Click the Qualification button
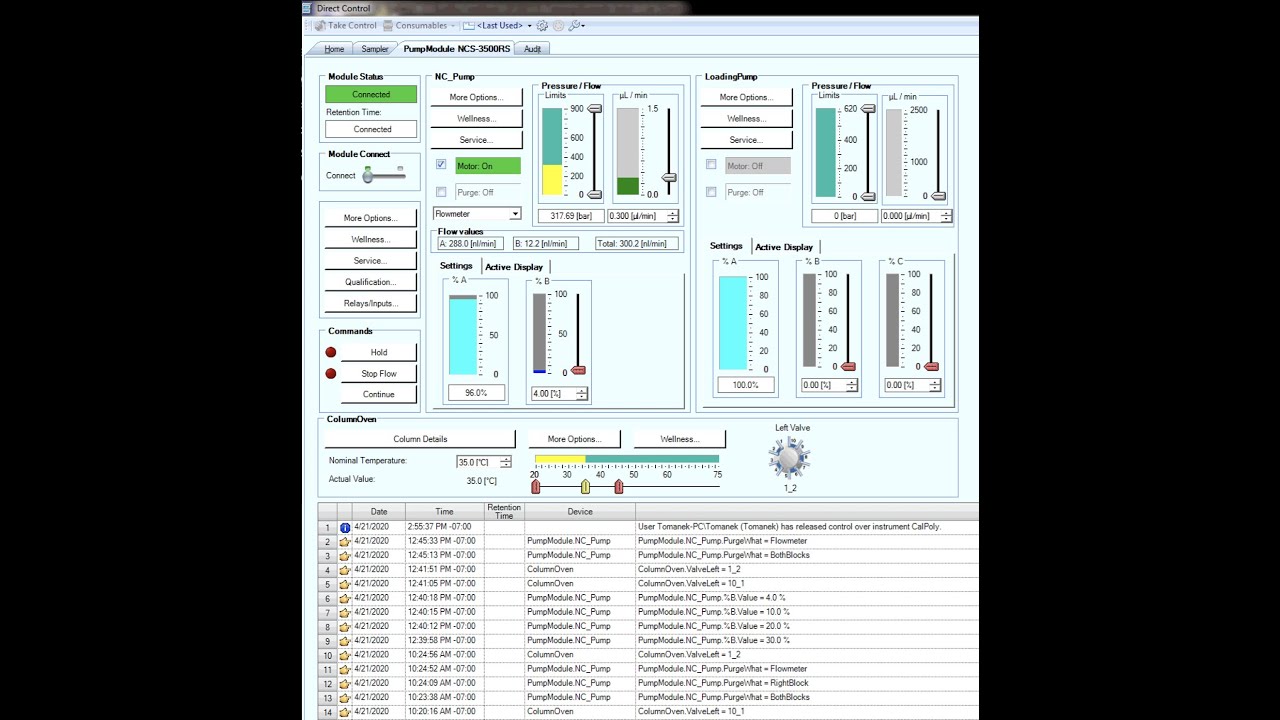Screen dimensions: 1280x720 click(370, 282)
